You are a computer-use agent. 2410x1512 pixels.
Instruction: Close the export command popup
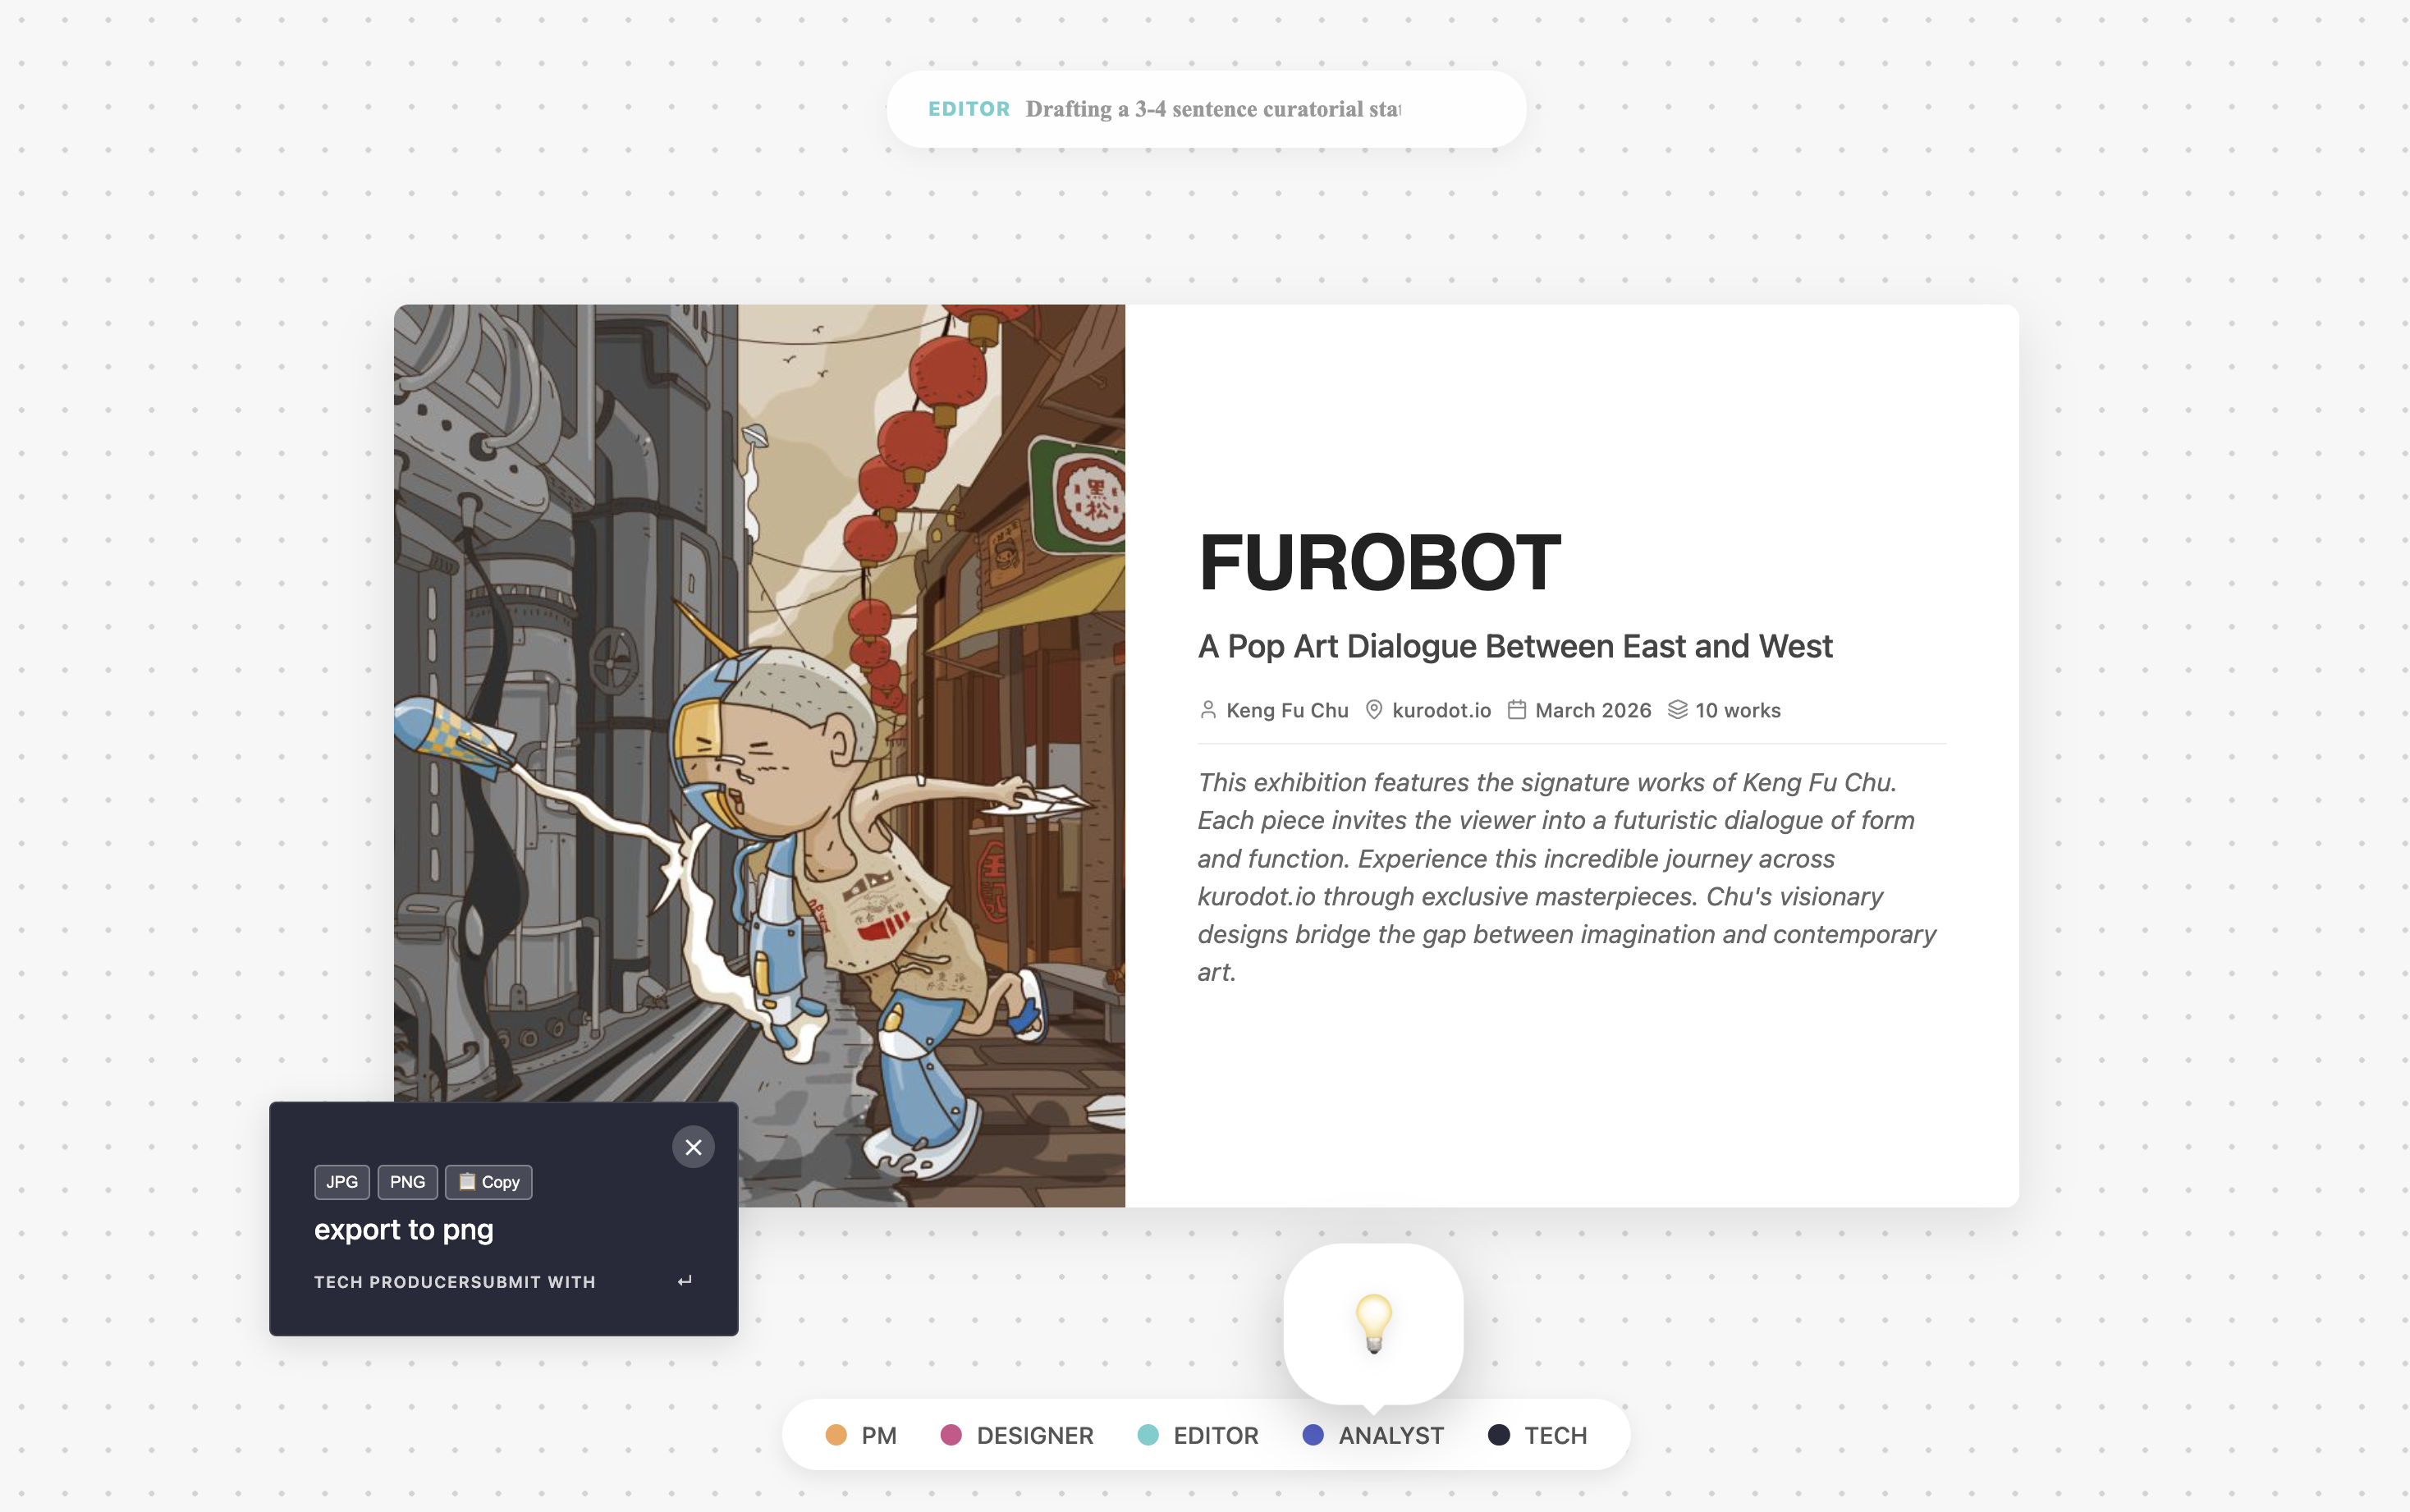click(693, 1147)
